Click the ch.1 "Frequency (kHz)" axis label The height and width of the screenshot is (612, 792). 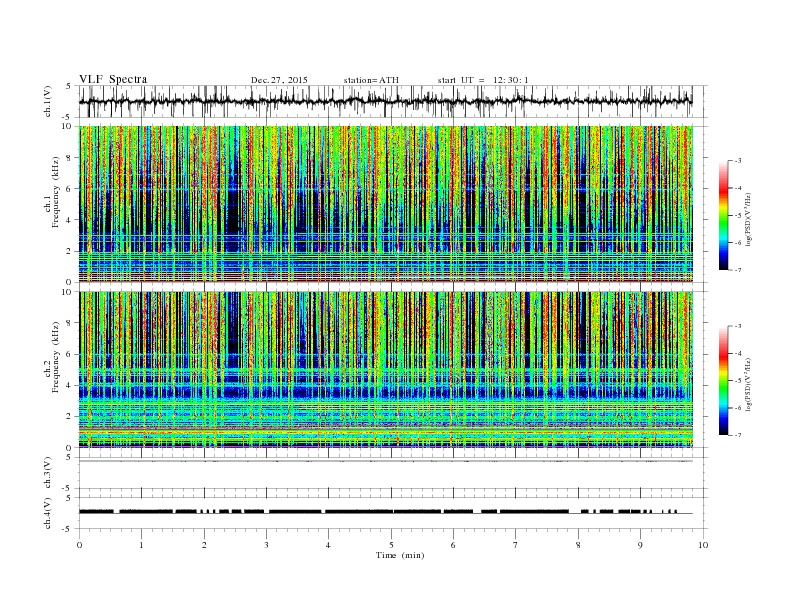tap(56, 191)
